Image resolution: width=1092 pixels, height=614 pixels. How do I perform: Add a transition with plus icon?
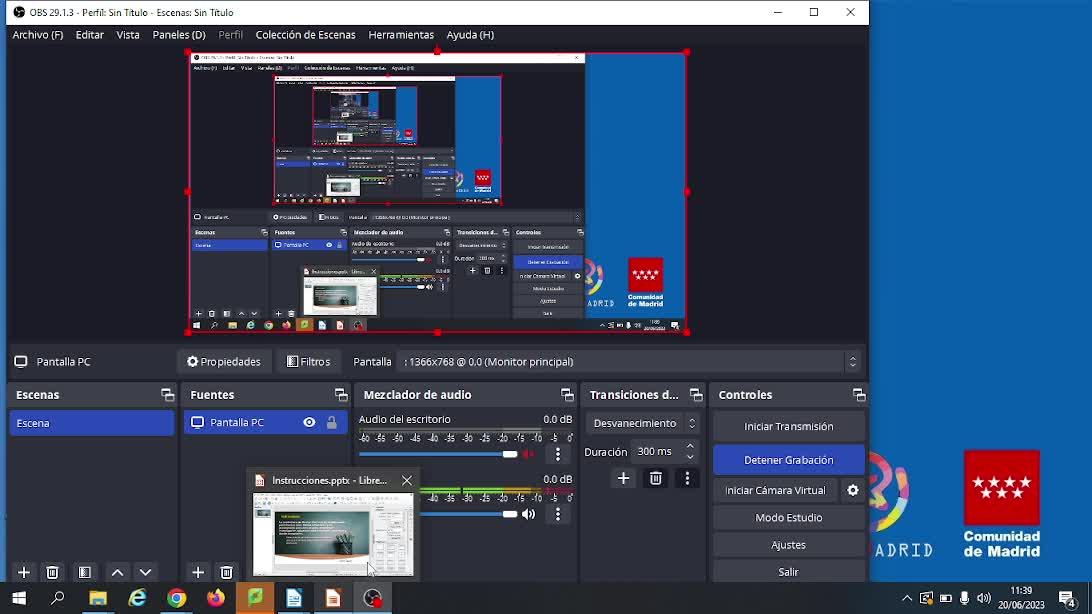click(x=623, y=478)
